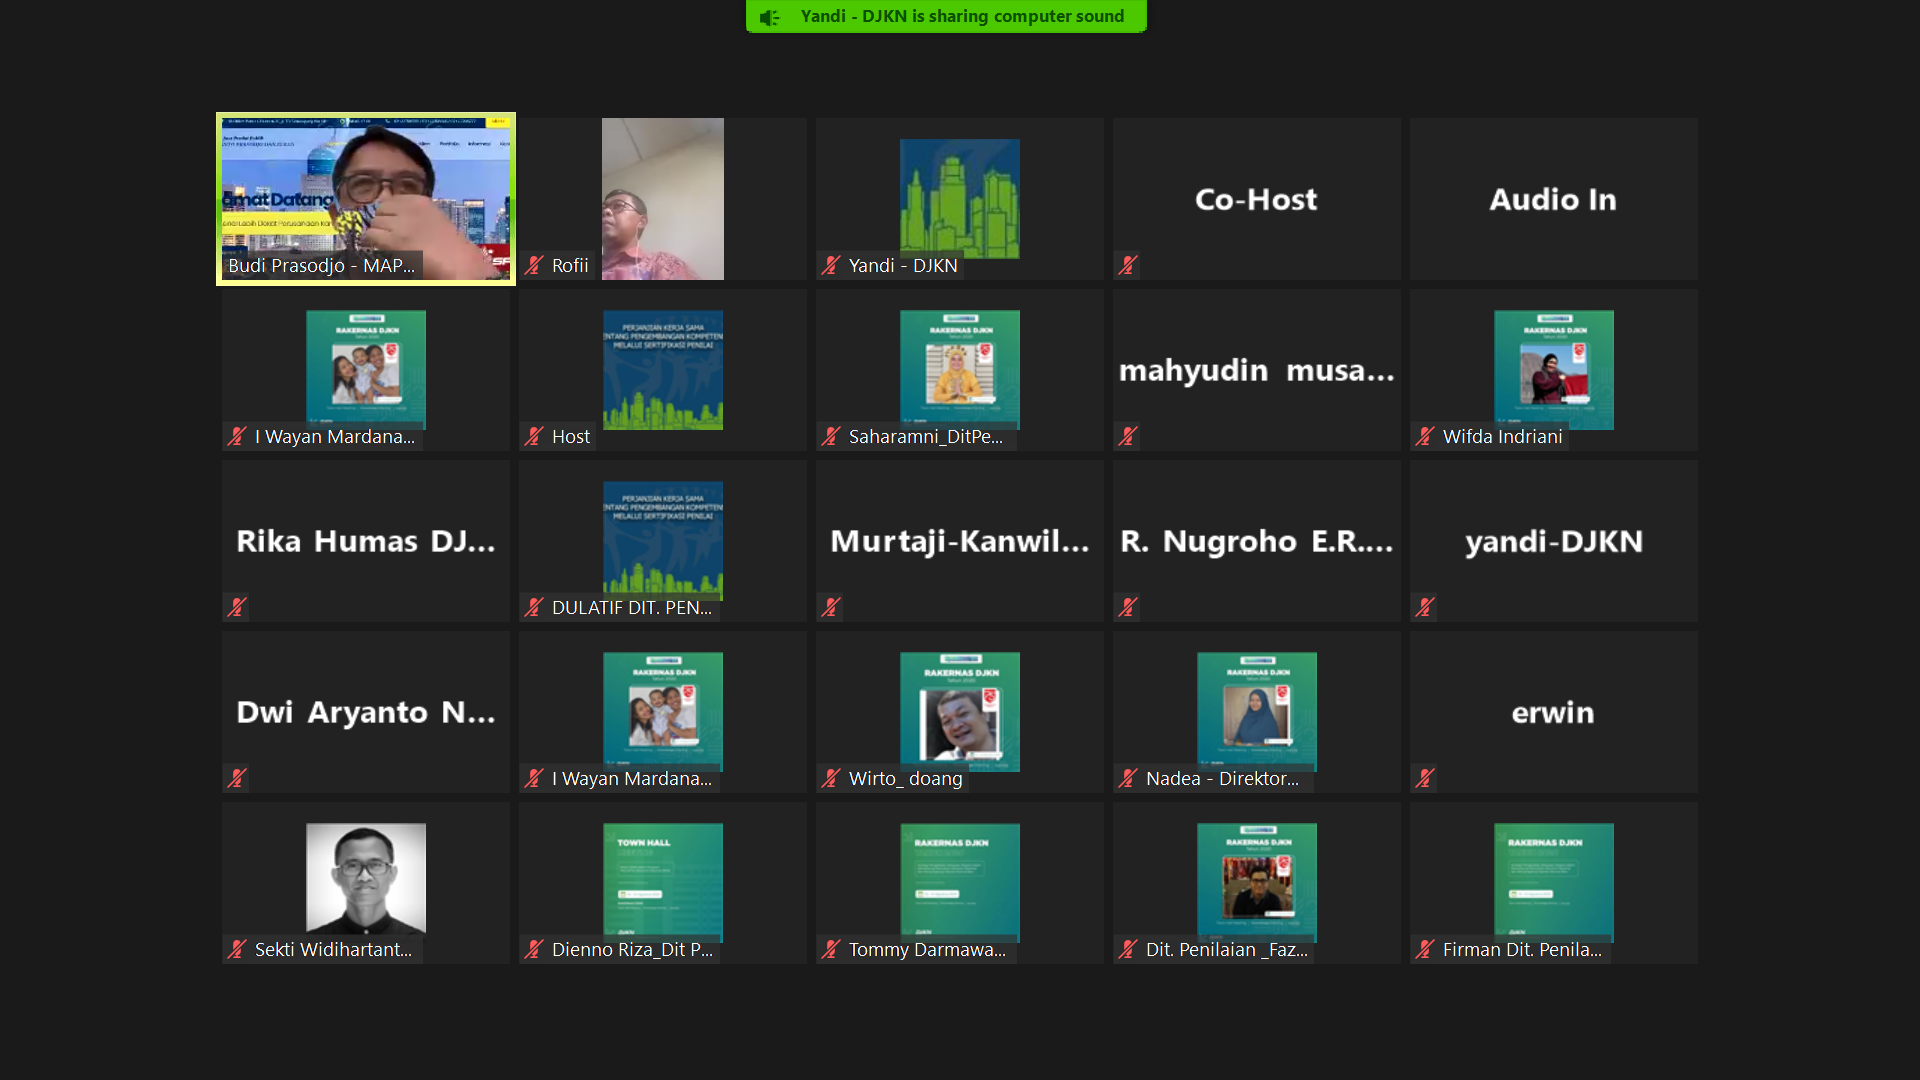The width and height of the screenshot is (1920, 1080).
Task: Select Wirto_ doang participant tile
Action: pyautogui.click(x=959, y=711)
